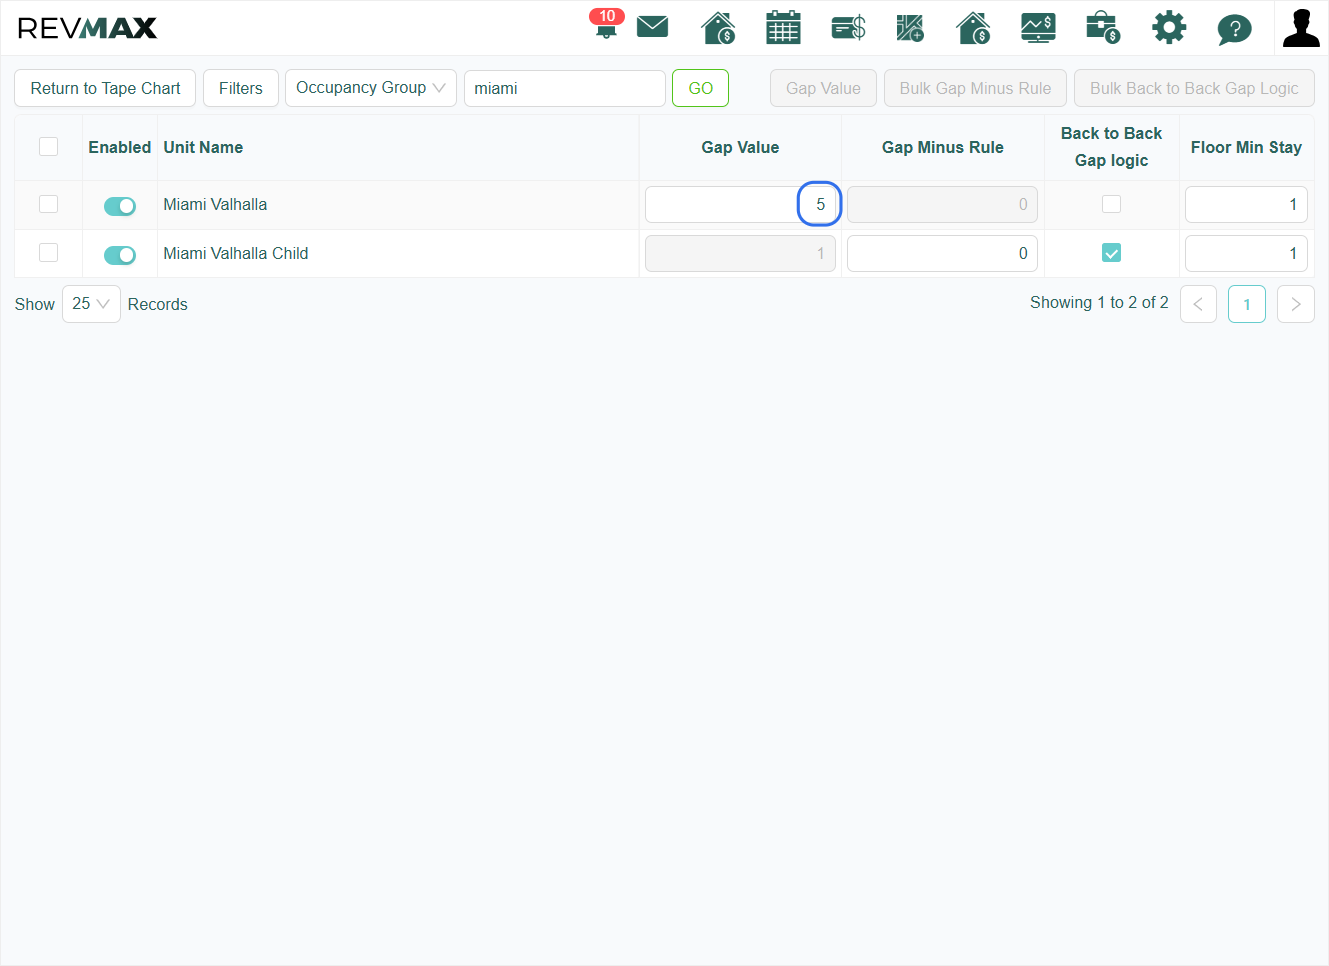
Task: Open the first house with dollar icon
Action: 718,28
